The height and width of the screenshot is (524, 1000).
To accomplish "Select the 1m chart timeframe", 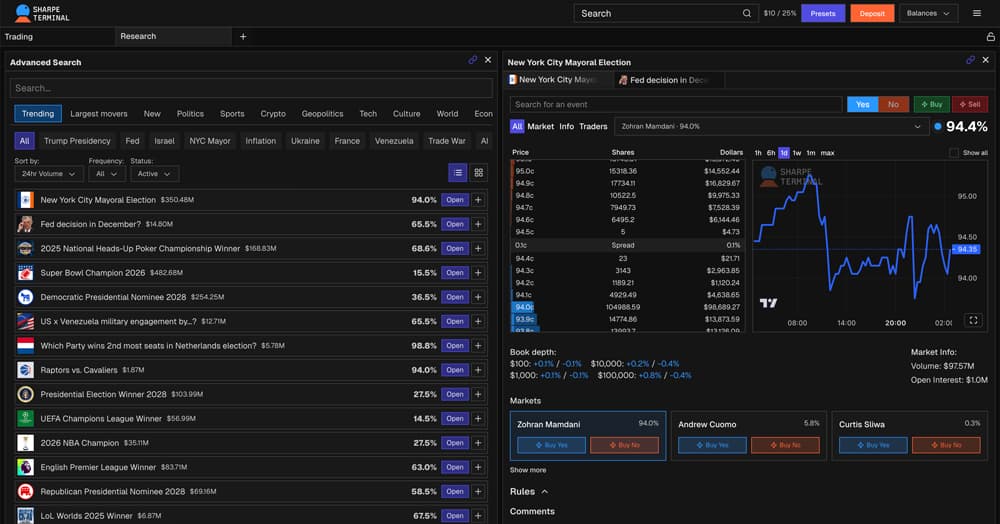I will 811,153.
